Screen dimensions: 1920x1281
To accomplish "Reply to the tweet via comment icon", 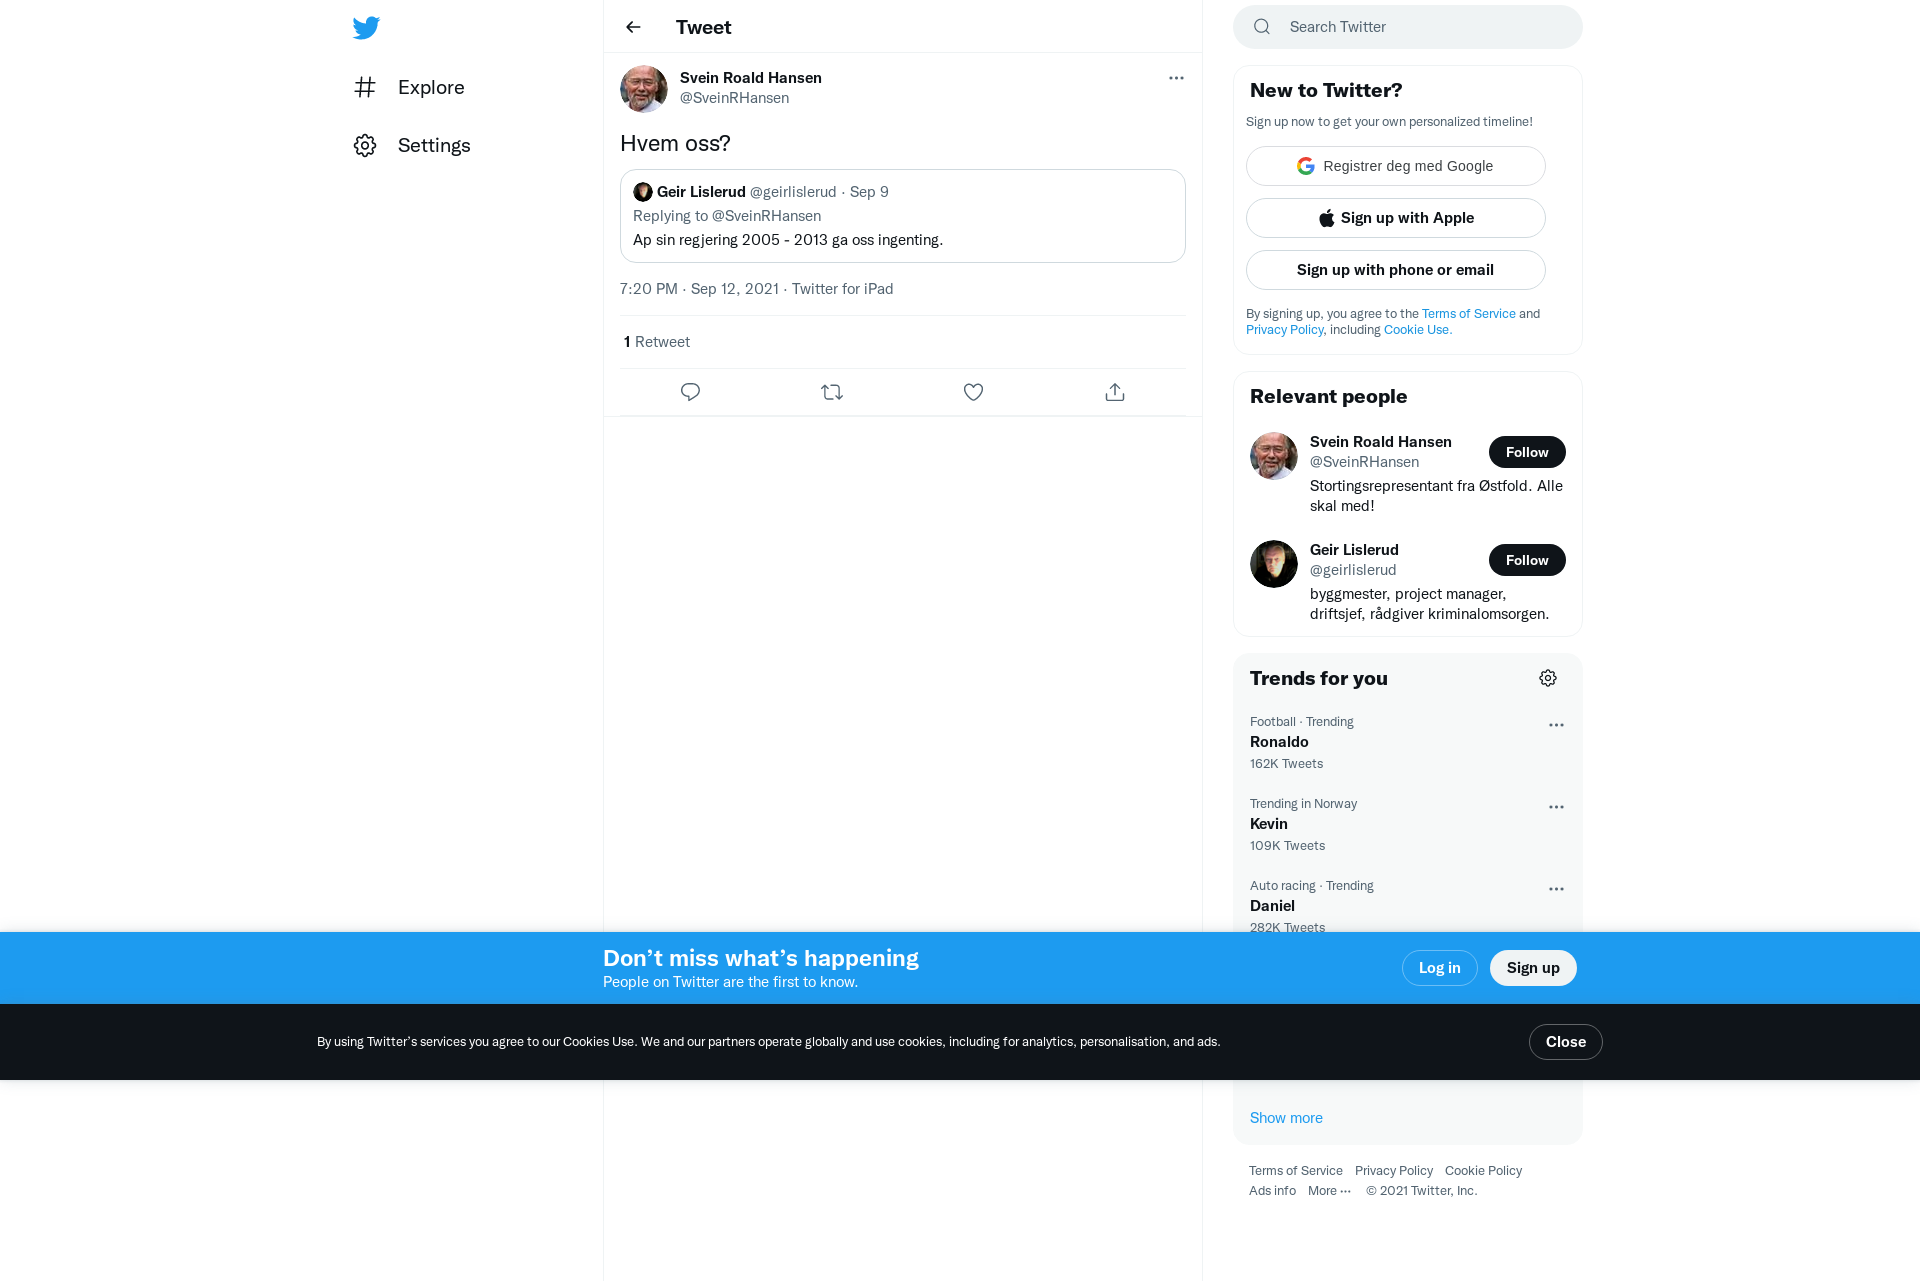I will (x=690, y=392).
